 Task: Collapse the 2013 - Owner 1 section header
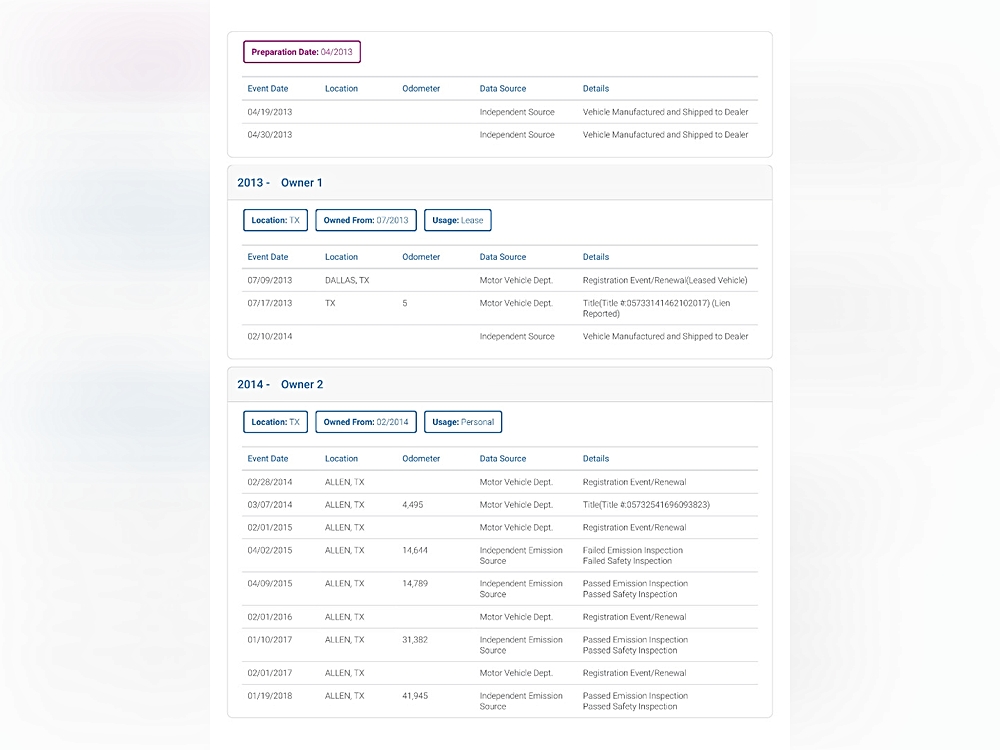coord(499,183)
